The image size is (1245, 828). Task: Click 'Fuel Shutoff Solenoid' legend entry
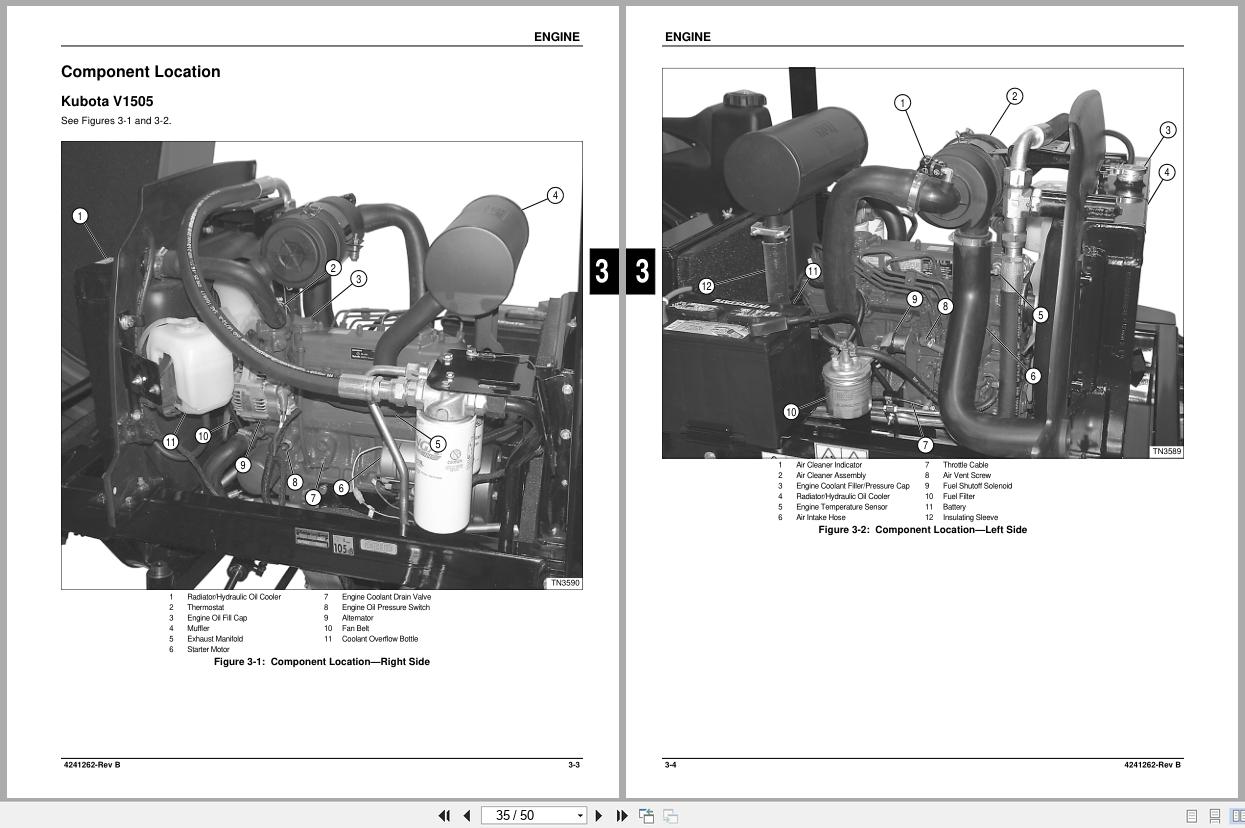[978, 486]
